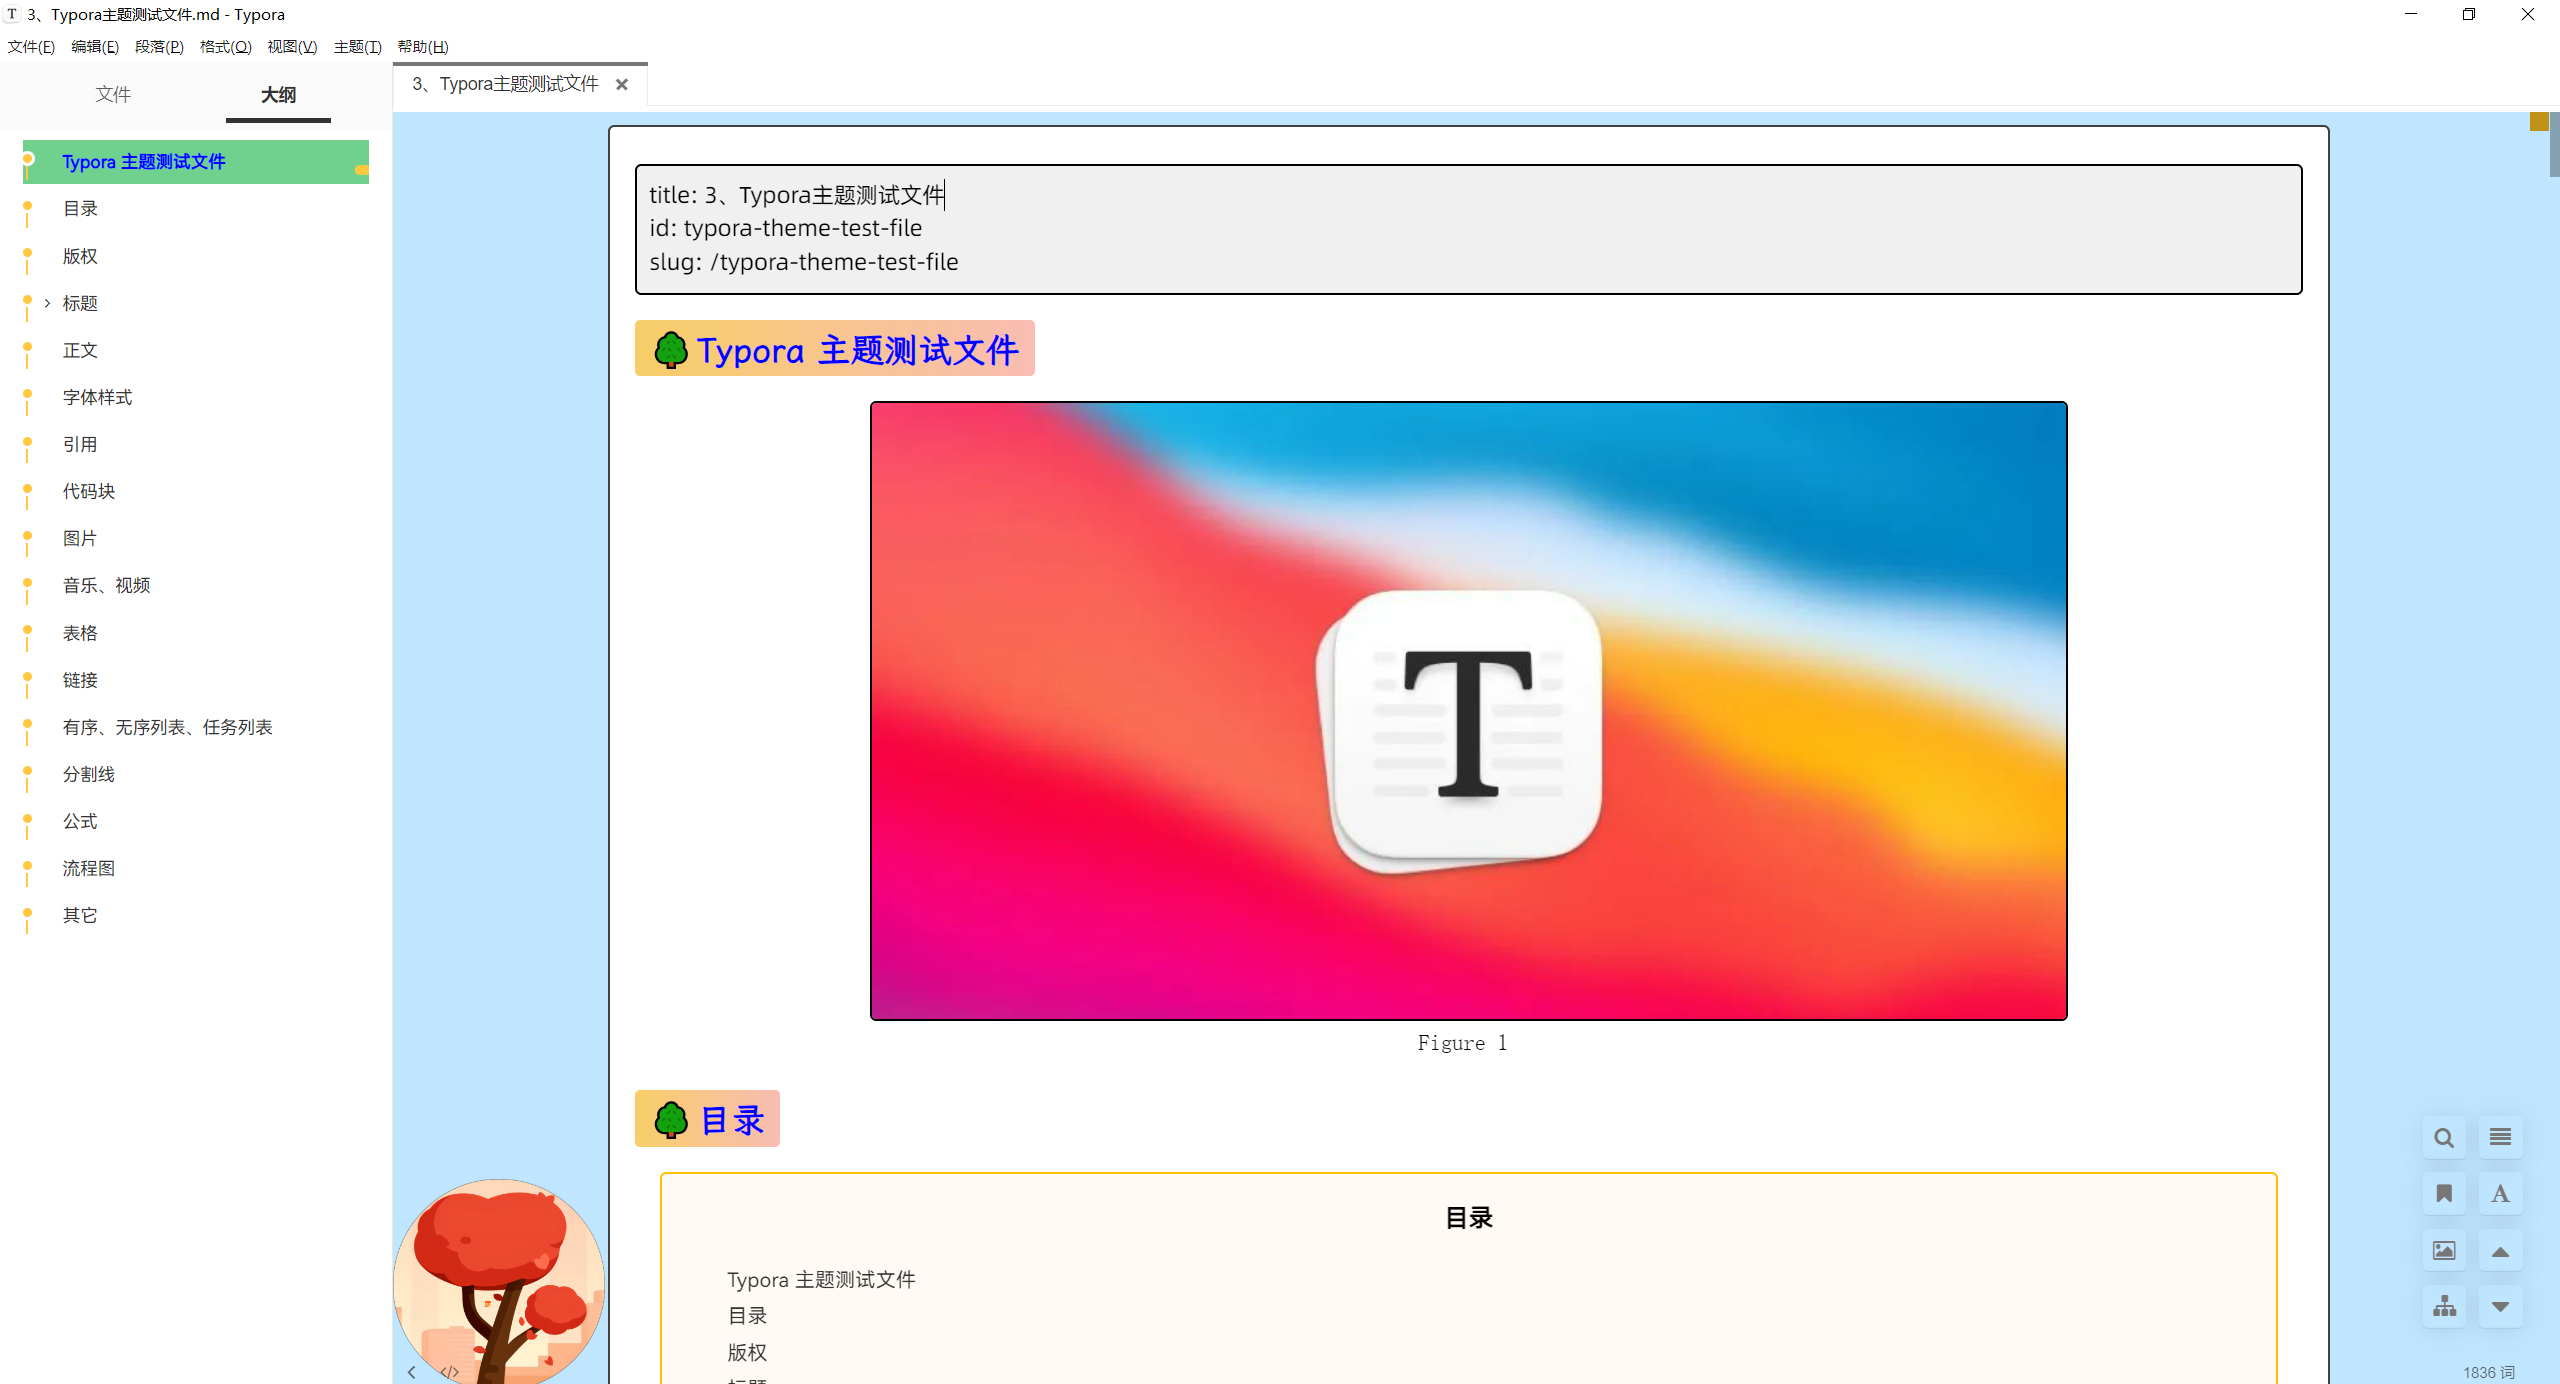
Task: Jump to 有序、无序列表、任务列表 in outline
Action: tap(167, 727)
